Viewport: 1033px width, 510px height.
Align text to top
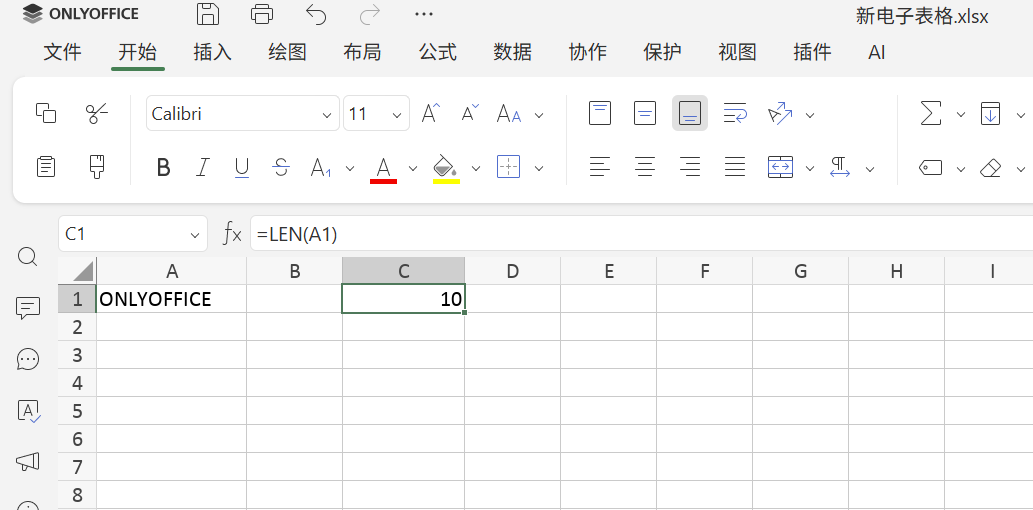[600, 113]
